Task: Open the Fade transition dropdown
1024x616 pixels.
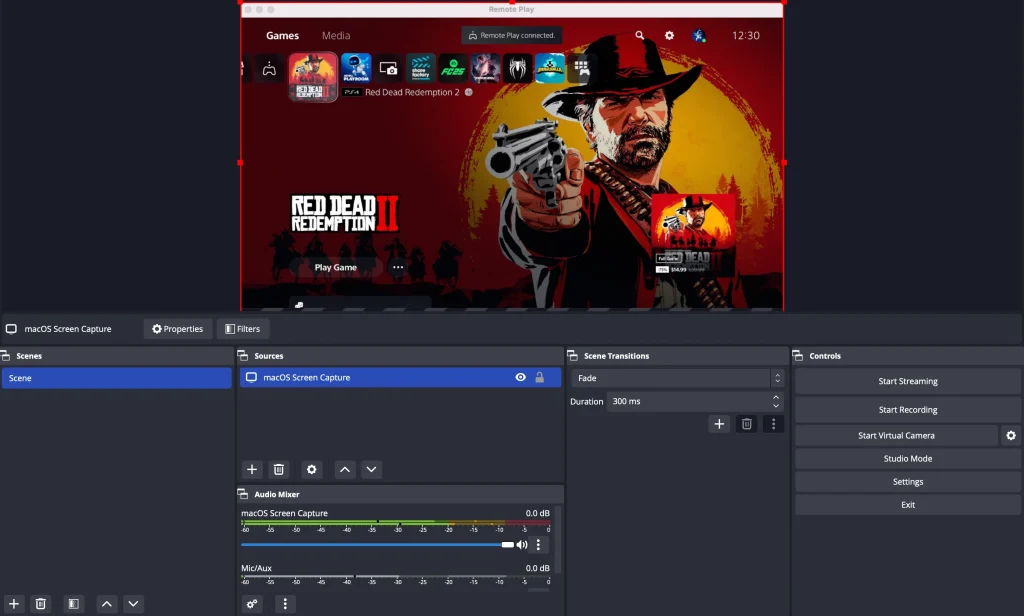Action: pyautogui.click(x=677, y=379)
